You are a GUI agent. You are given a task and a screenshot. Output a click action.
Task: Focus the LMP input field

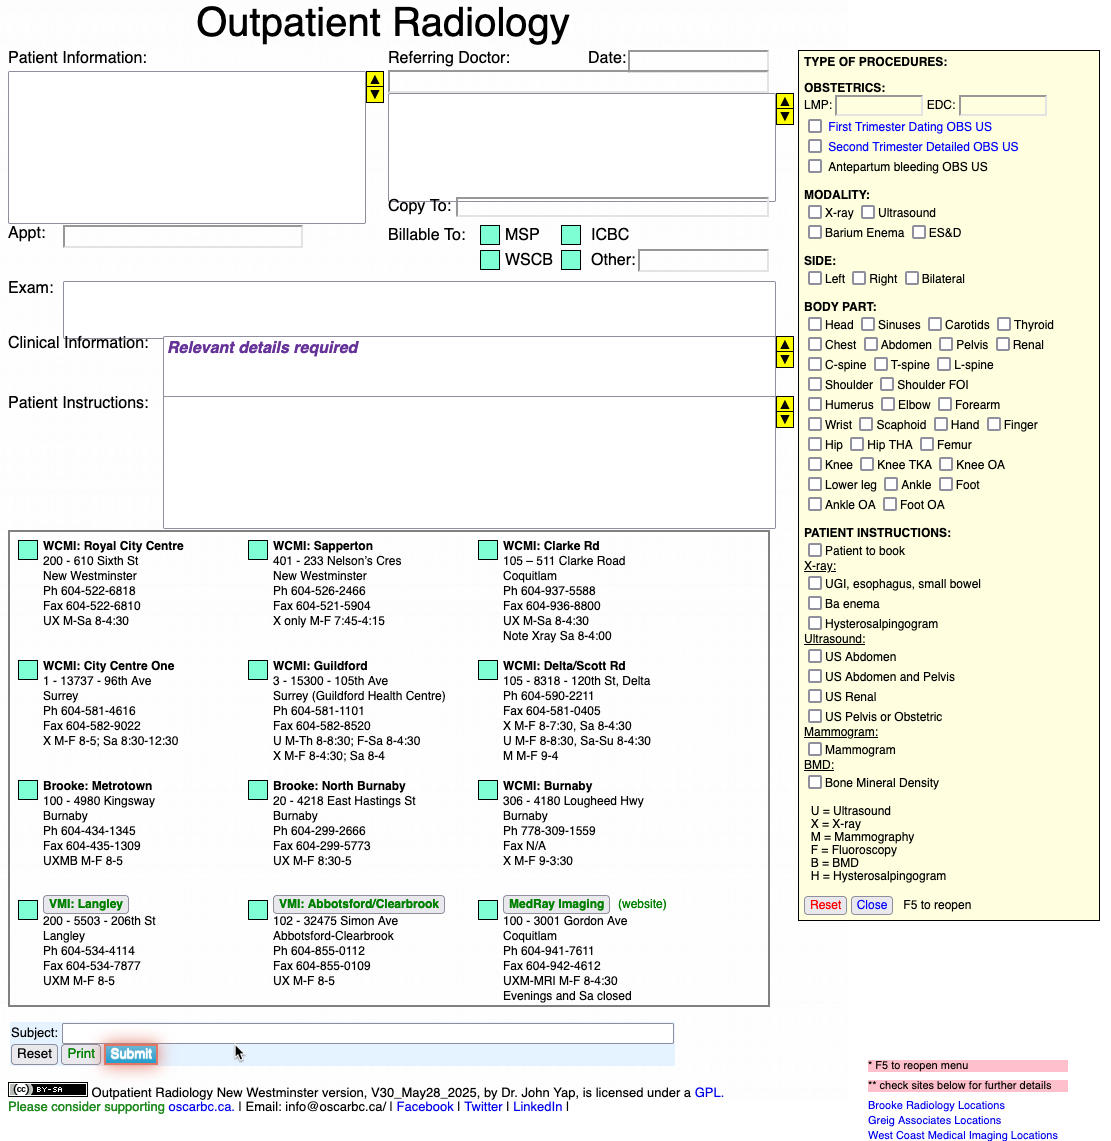pyautogui.click(x=879, y=106)
